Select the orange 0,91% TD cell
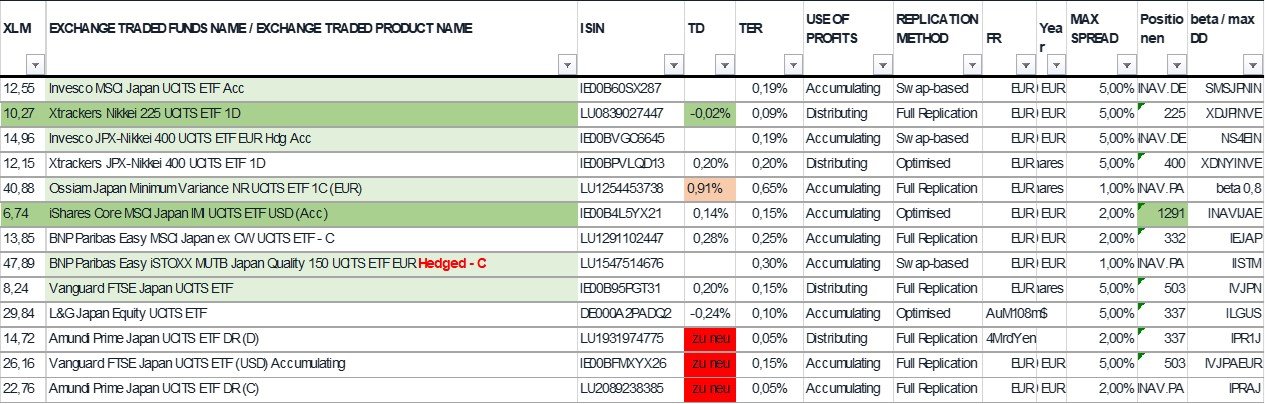 (710, 188)
